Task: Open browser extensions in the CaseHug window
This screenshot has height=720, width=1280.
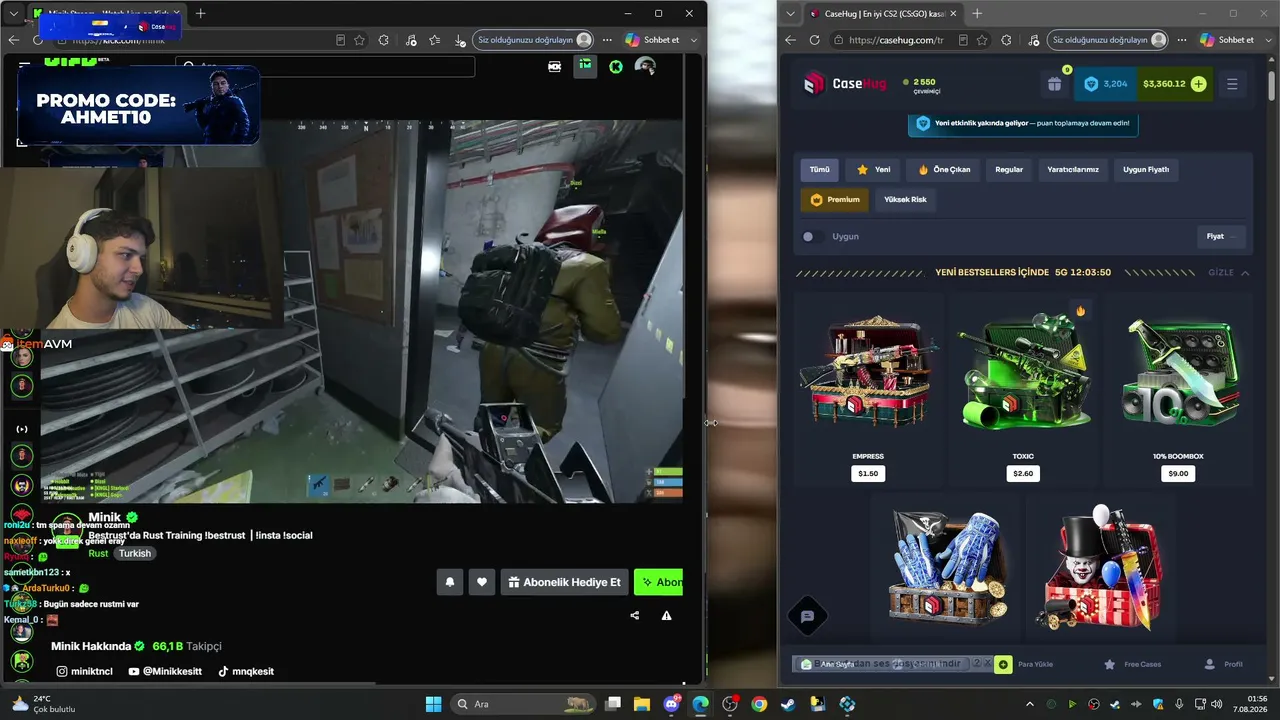Action: 1006,40
